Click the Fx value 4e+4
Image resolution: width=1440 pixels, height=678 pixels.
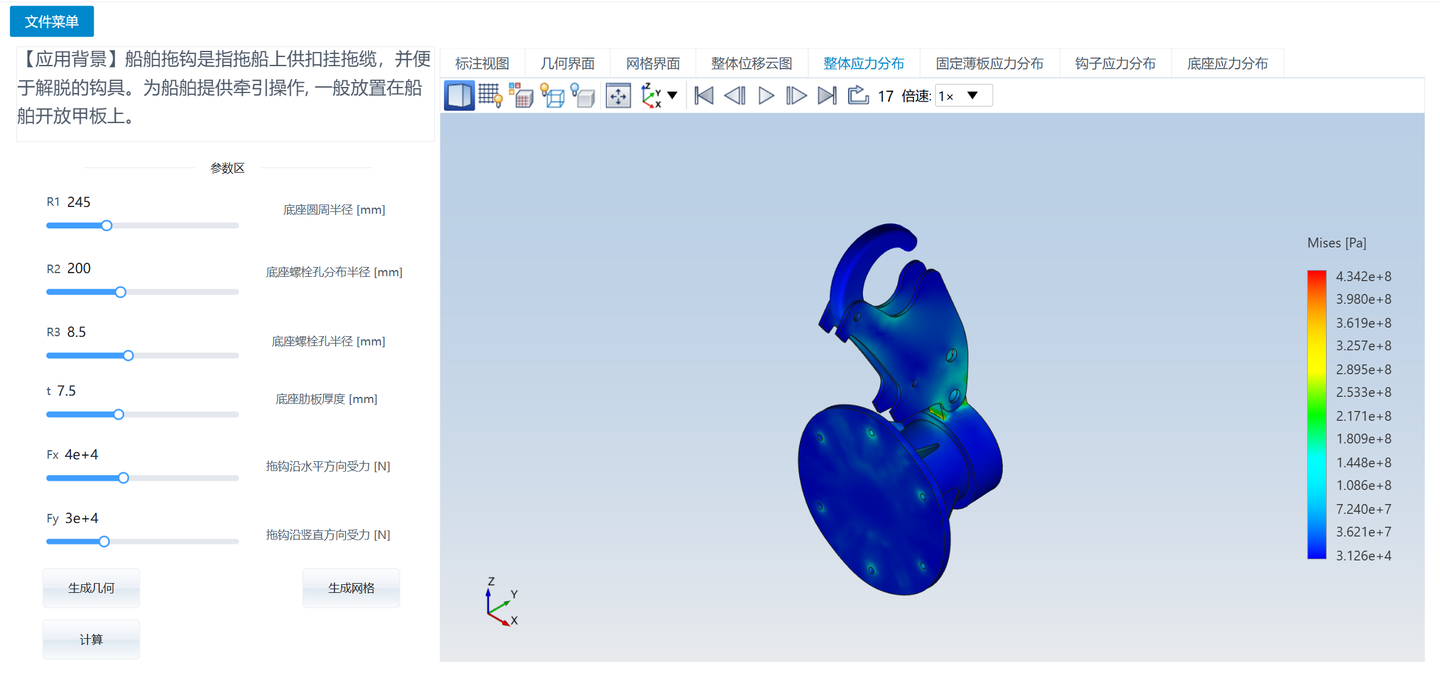tap(81, 455)
